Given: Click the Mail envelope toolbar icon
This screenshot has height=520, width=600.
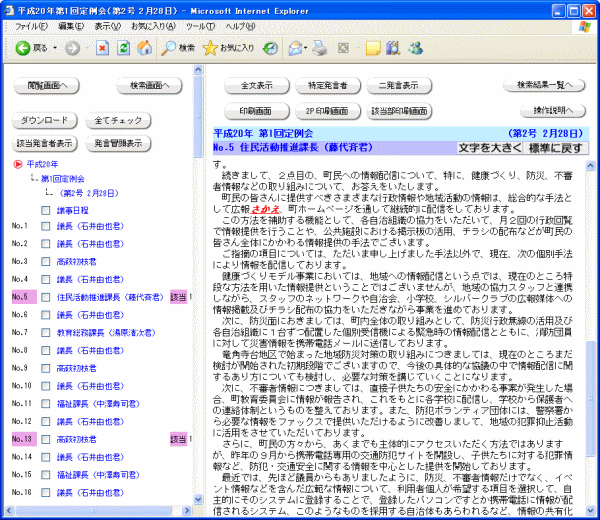Looking at the screenshot, I should (x=295, y=48).
